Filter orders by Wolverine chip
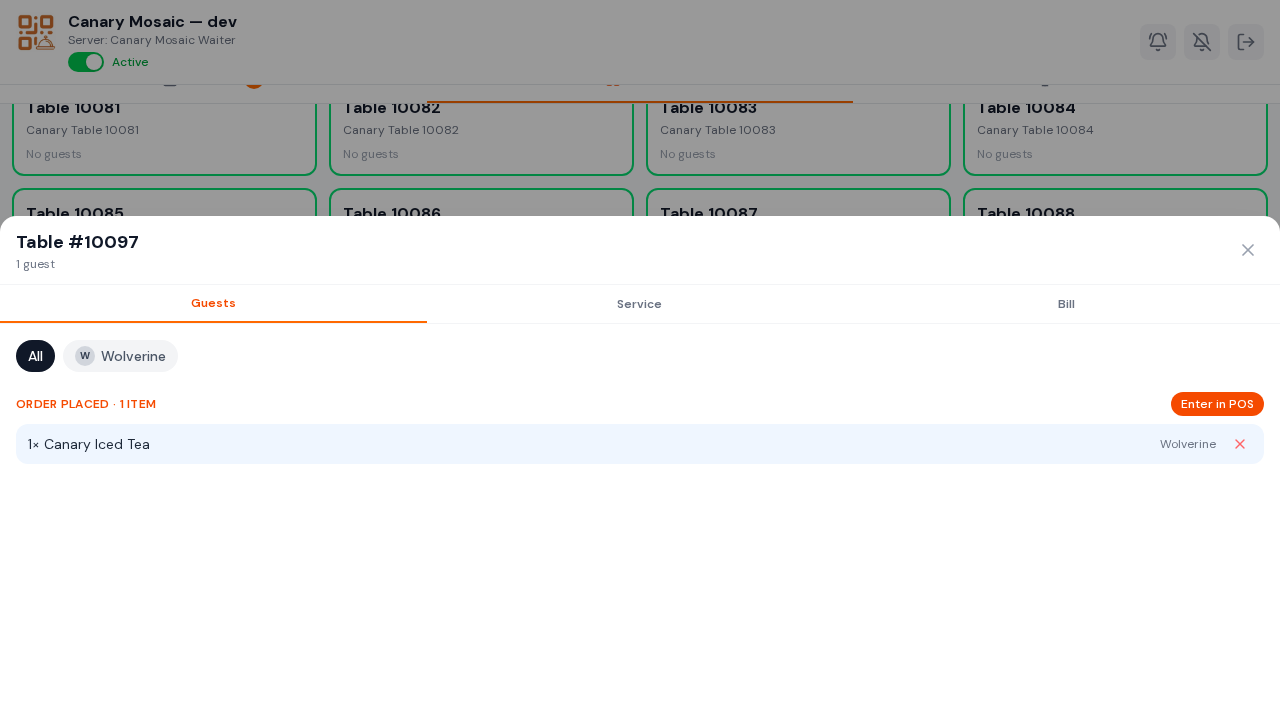Viewport: 1280px width, 720px height. click(120, 356)
